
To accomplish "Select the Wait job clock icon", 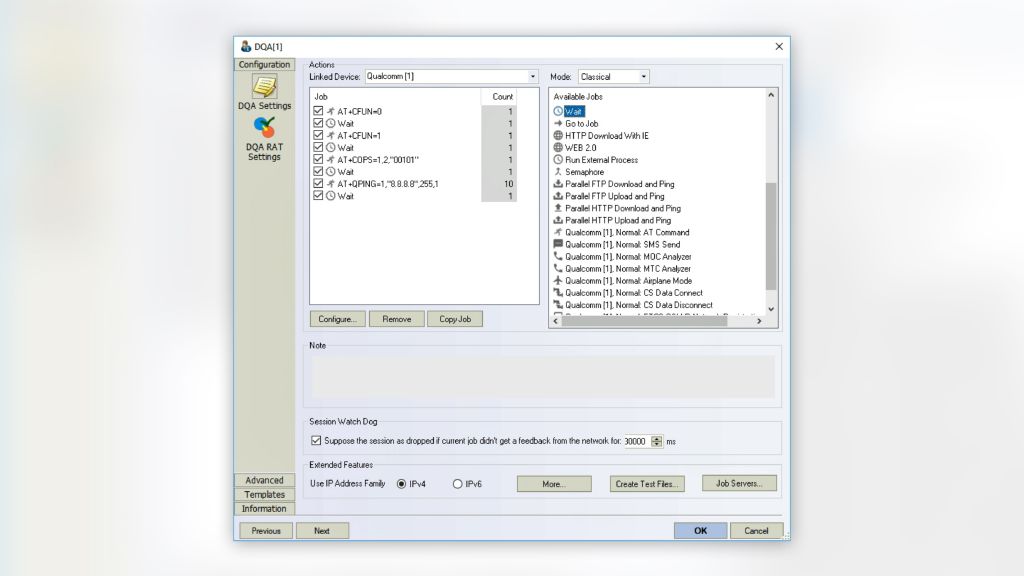I will 558,111.
